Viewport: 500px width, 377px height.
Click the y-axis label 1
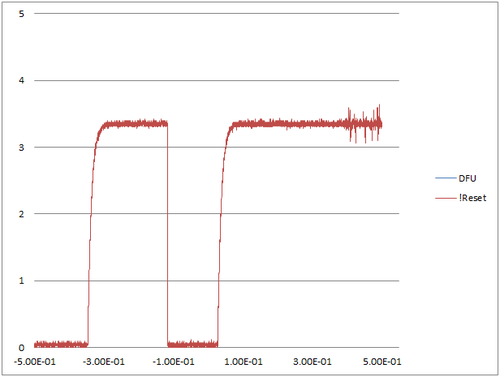tap(22, 281)
